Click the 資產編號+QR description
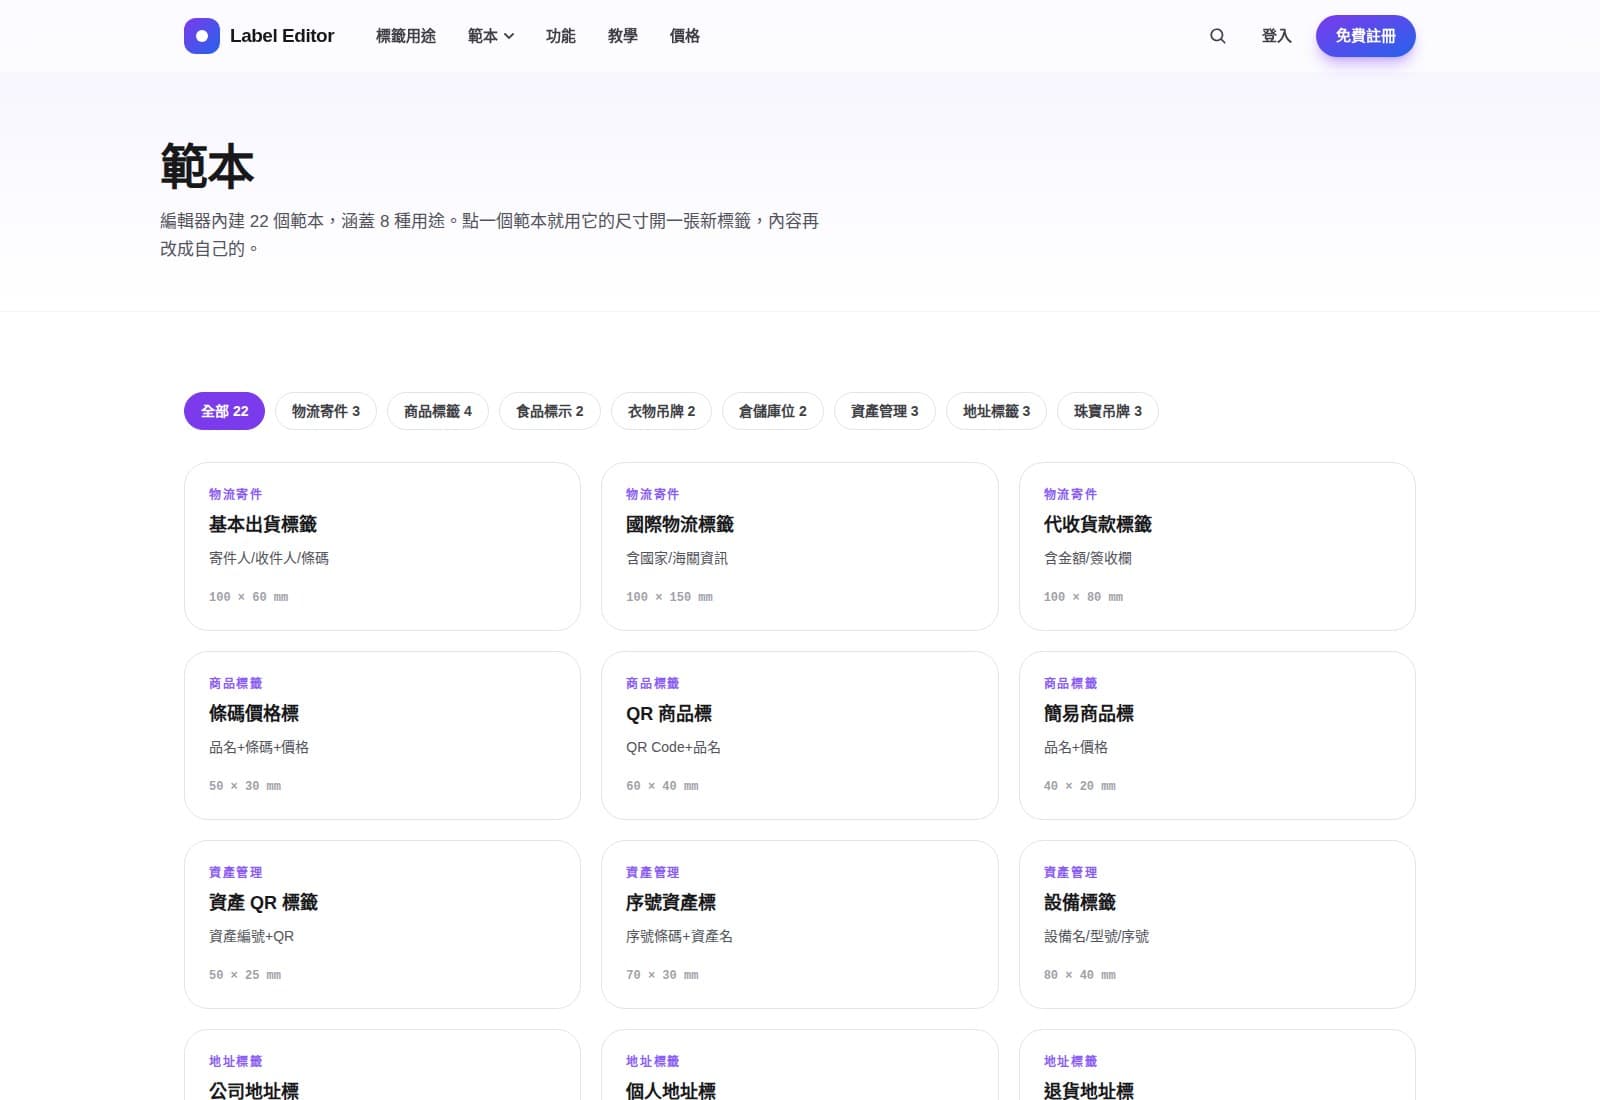The image size is (1600, 1100). [x=252, y=936]
